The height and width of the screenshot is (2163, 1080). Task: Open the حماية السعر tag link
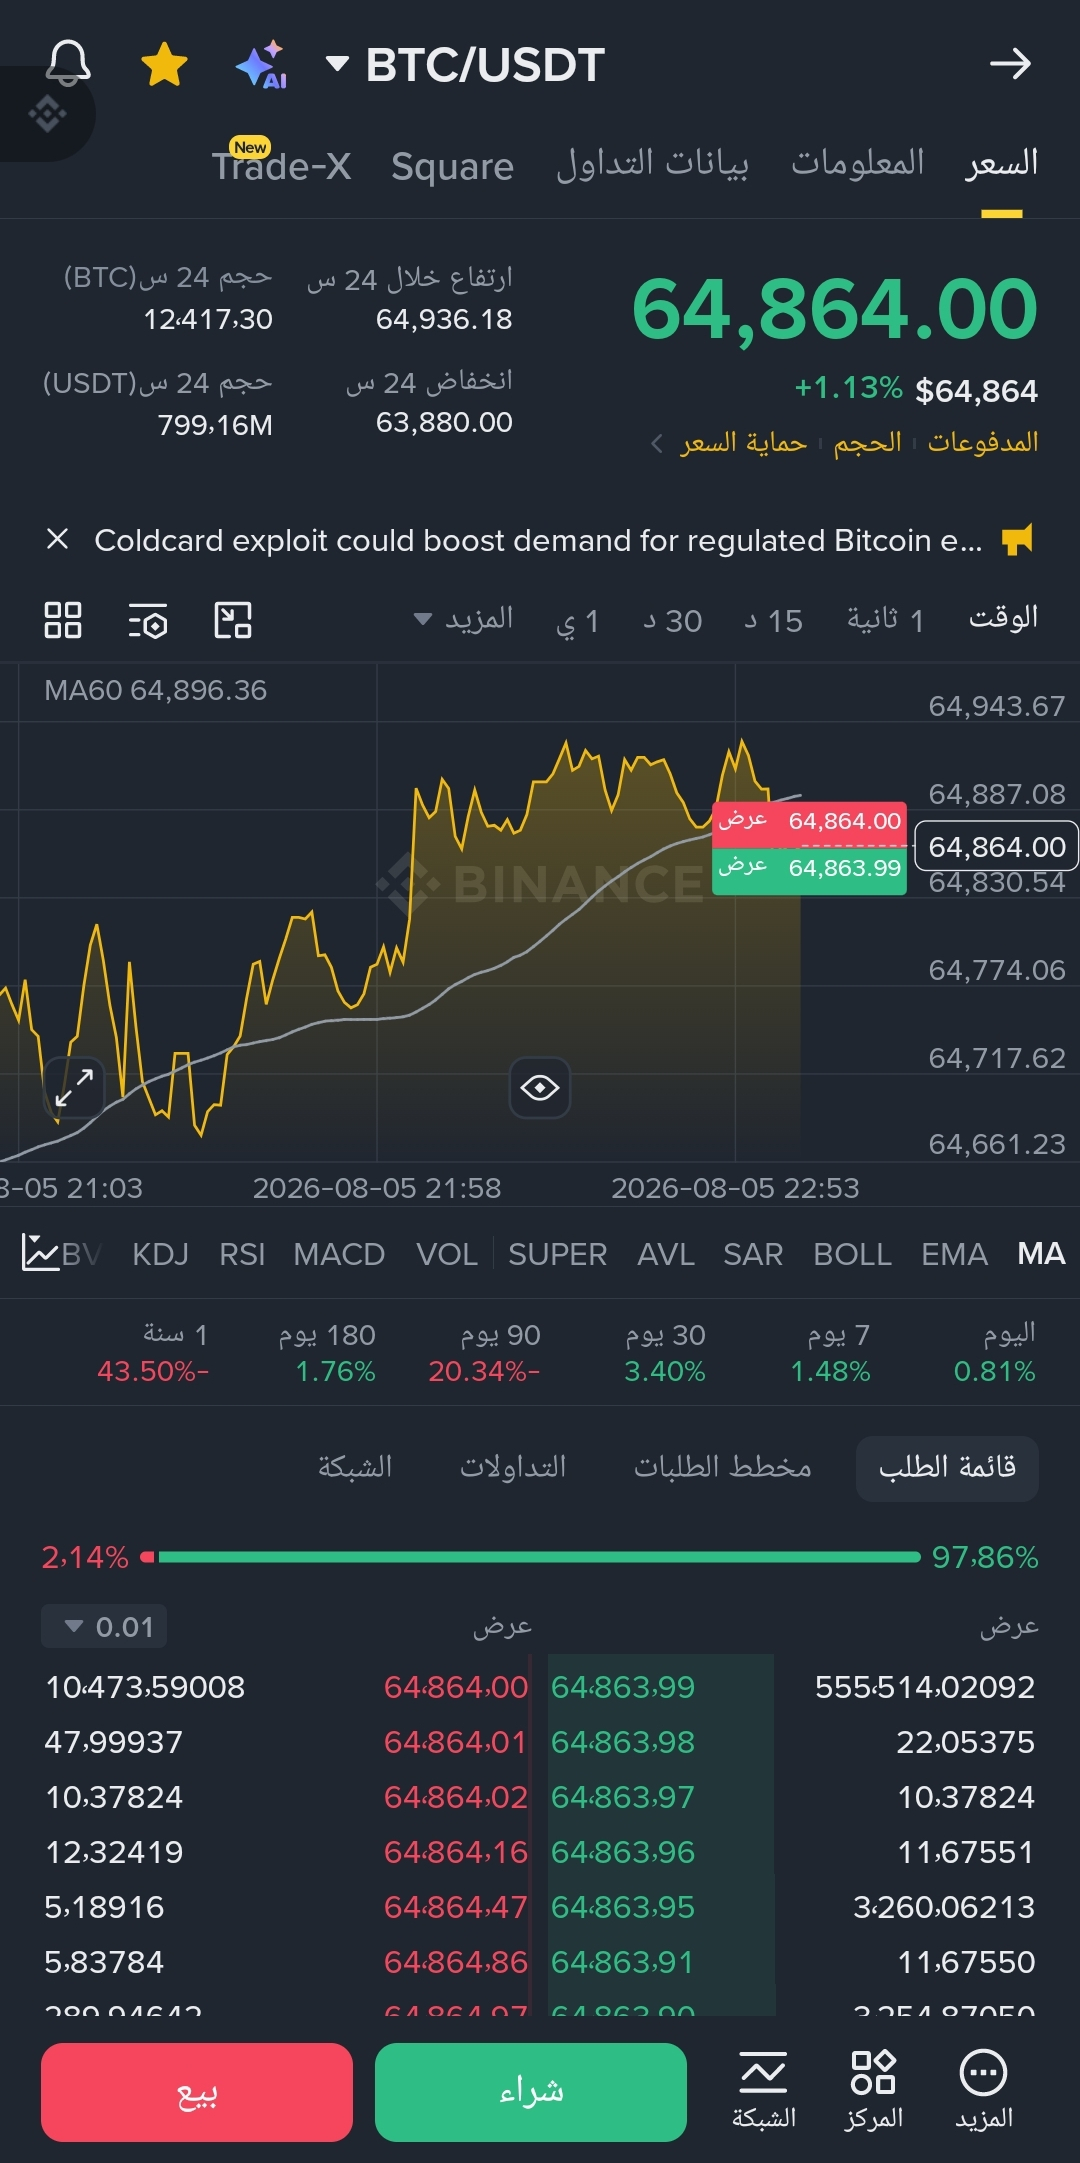[743, 442]
